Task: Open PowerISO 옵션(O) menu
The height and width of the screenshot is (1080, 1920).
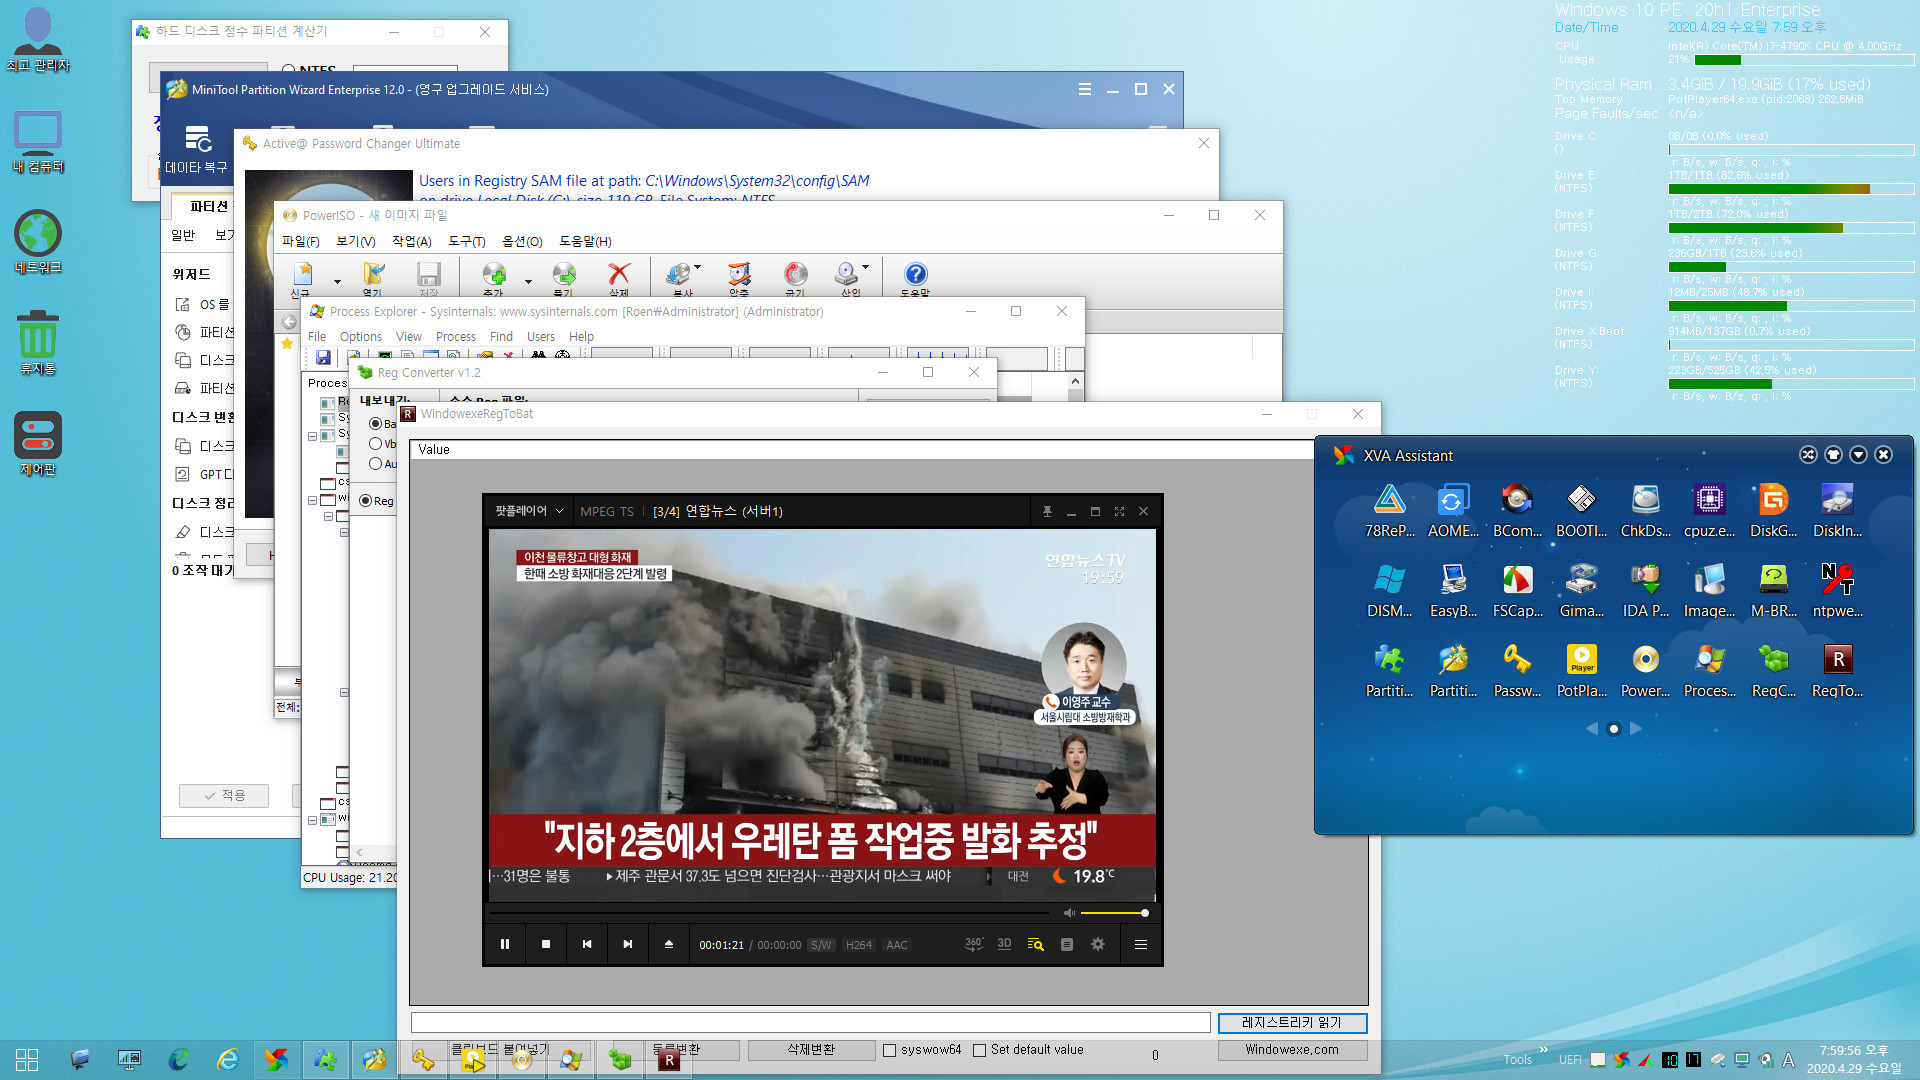Action: pos(522,241)
